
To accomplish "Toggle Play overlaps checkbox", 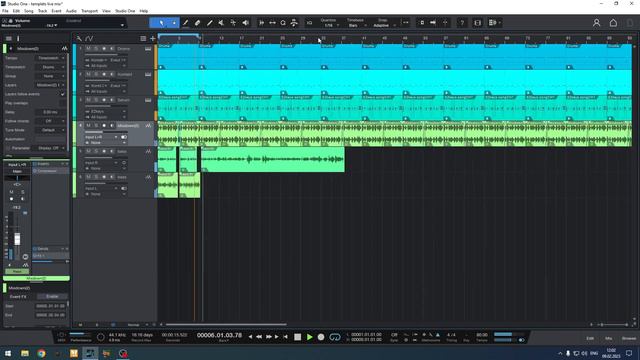I will pyautogui.click(x=62, y=103).
